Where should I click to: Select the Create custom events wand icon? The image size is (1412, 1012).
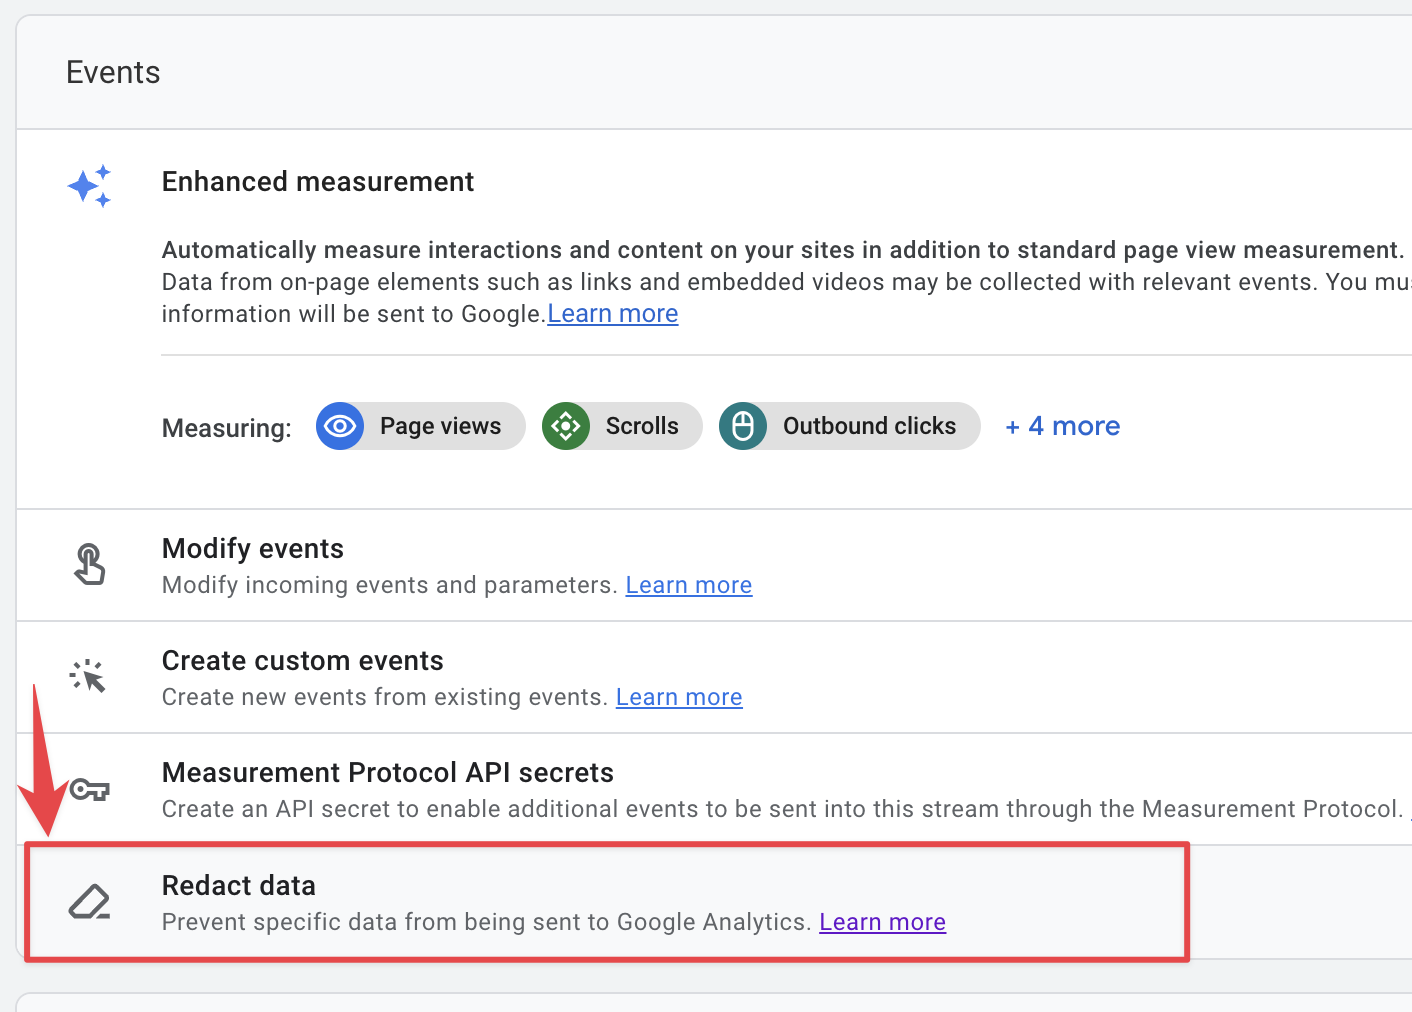[89, 676]
